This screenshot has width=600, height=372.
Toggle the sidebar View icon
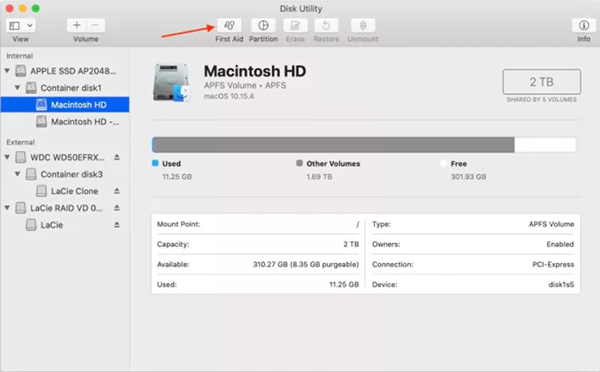point(15,26)
